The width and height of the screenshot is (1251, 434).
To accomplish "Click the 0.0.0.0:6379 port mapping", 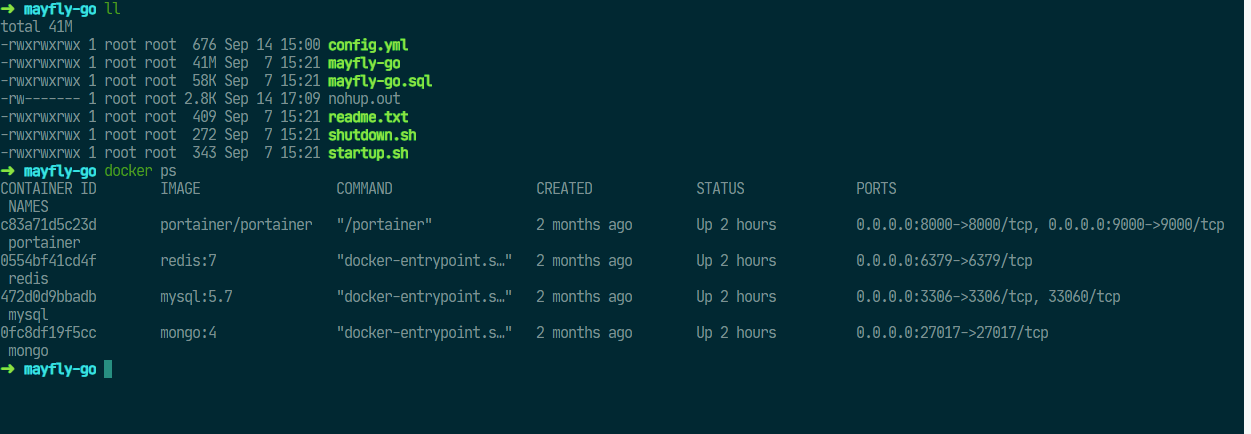I will (x=944, y=260).
